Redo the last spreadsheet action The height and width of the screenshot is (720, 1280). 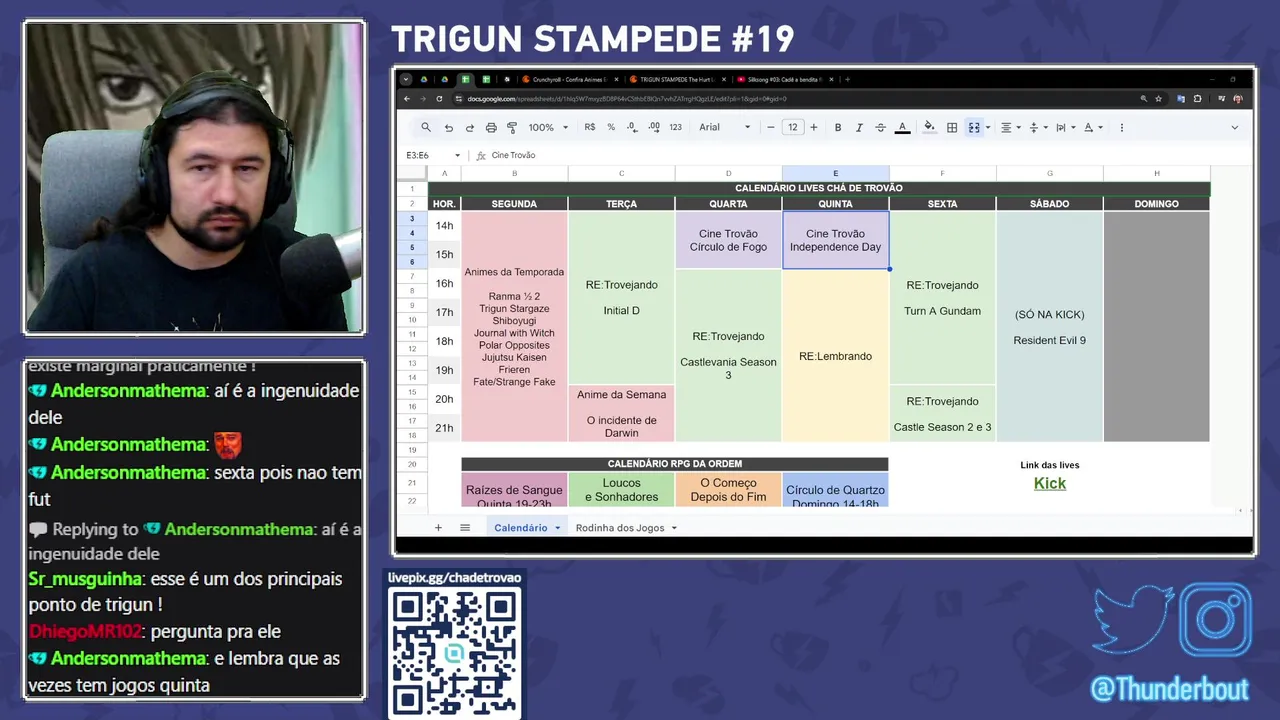469,127
